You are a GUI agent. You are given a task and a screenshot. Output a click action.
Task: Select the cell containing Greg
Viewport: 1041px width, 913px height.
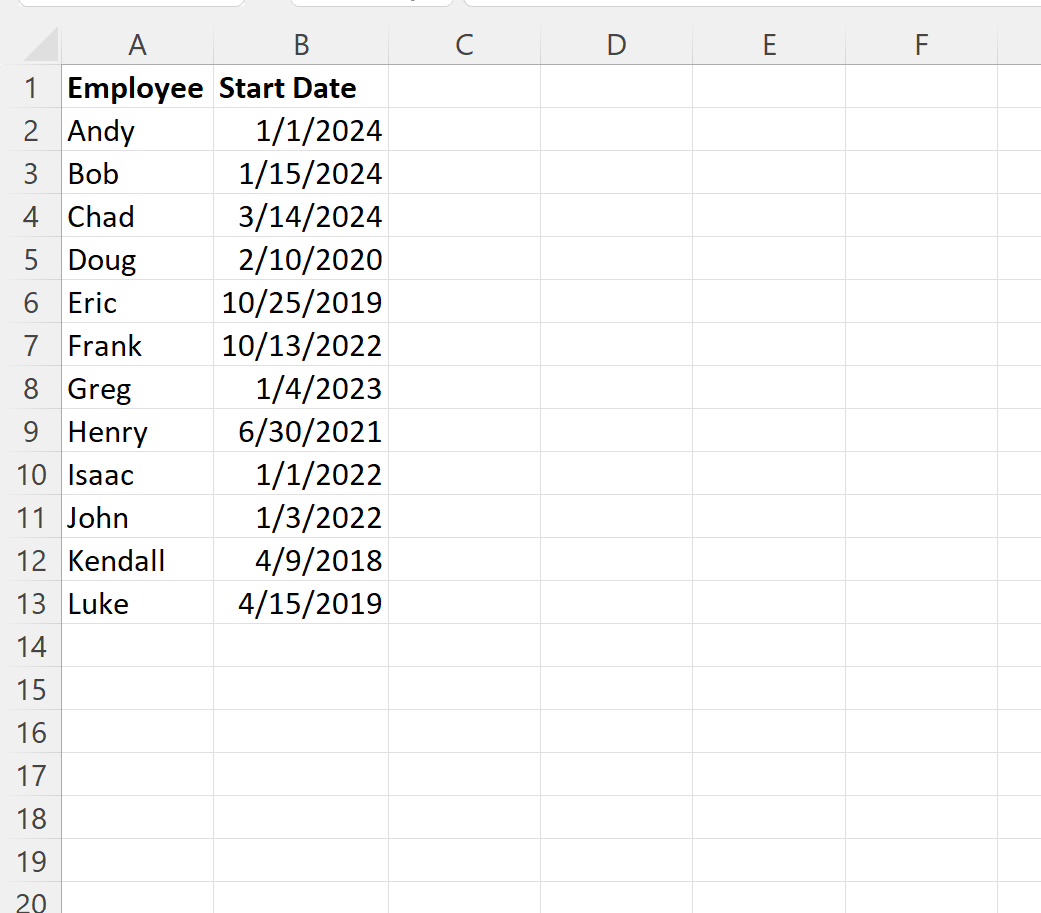point(137,388)
